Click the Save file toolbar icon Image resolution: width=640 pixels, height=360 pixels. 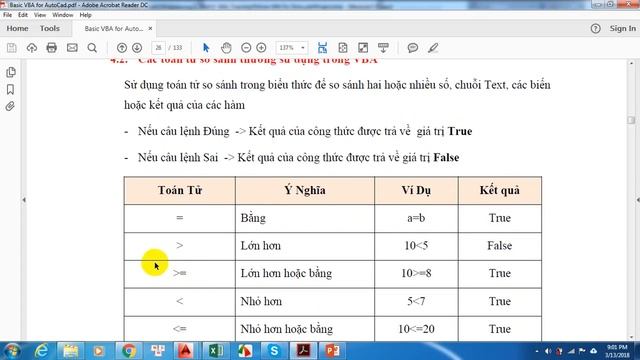coord(11,48)
